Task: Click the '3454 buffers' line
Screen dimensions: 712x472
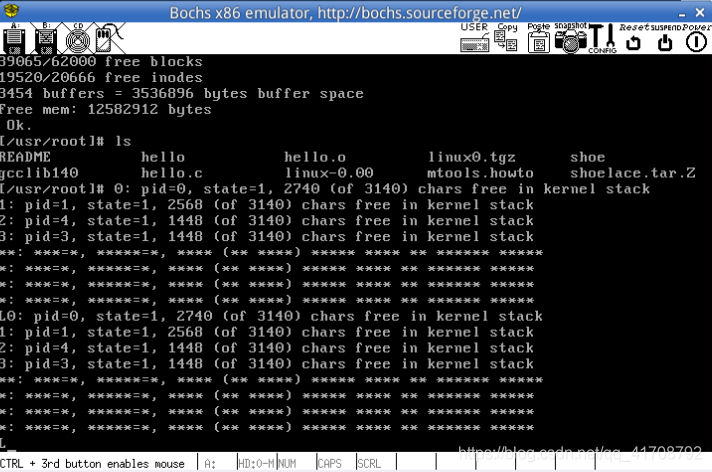Action: click(182, 94)
